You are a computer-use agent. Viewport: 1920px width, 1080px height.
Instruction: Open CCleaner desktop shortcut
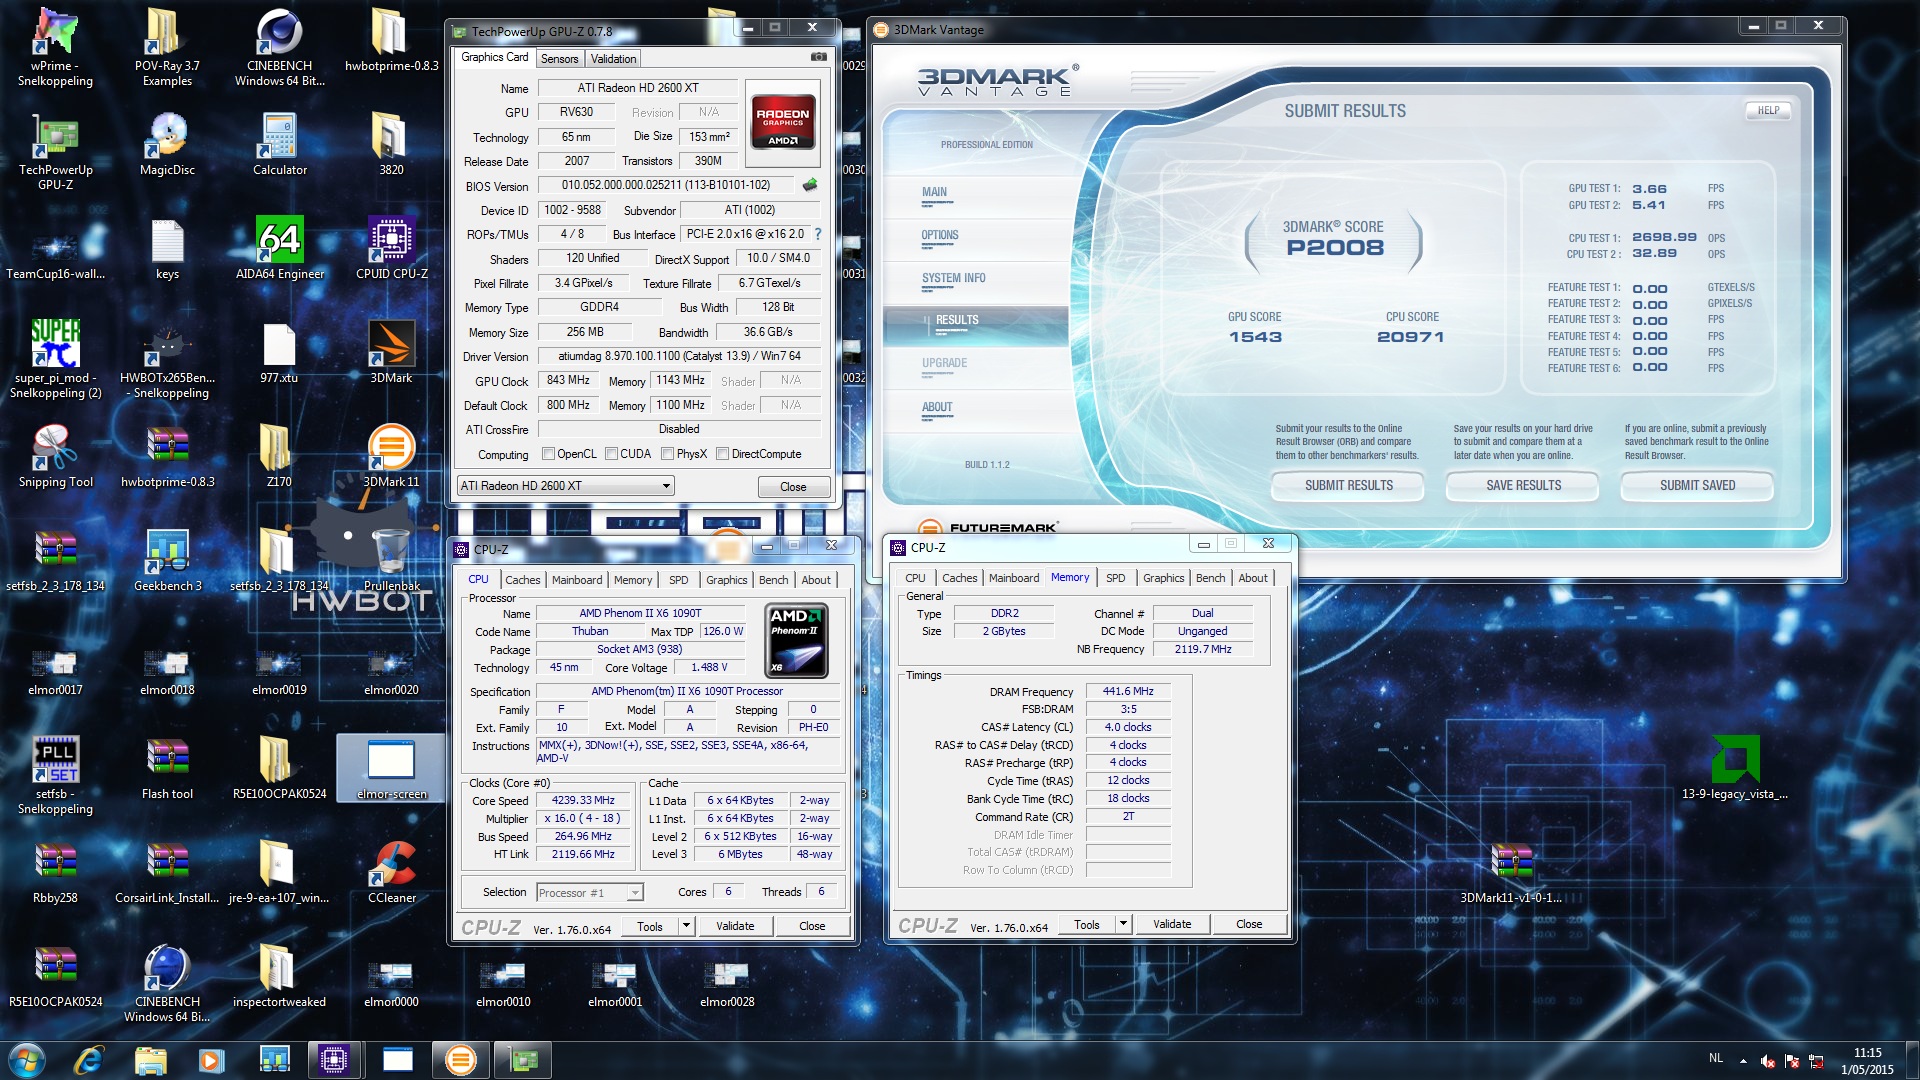(392, 872)
